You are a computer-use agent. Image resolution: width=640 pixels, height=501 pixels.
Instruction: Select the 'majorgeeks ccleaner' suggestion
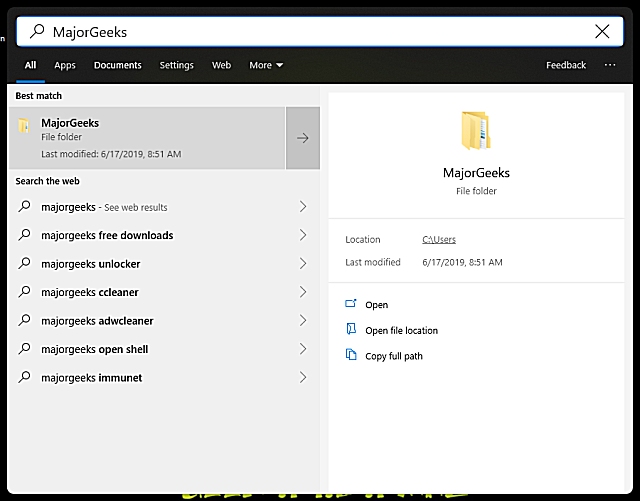pos(163,292)
